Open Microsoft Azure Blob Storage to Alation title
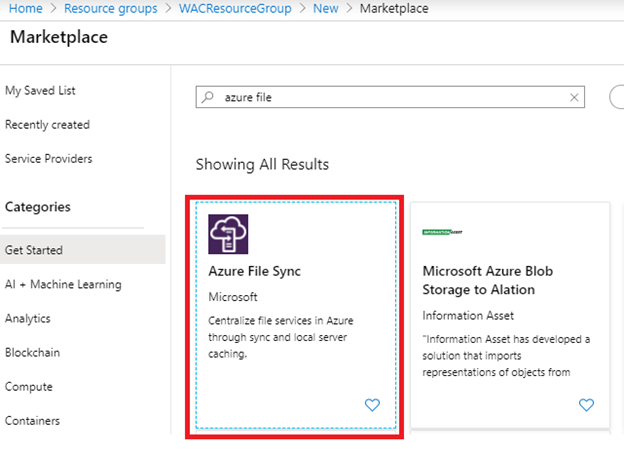 click(x=488, y=281)
